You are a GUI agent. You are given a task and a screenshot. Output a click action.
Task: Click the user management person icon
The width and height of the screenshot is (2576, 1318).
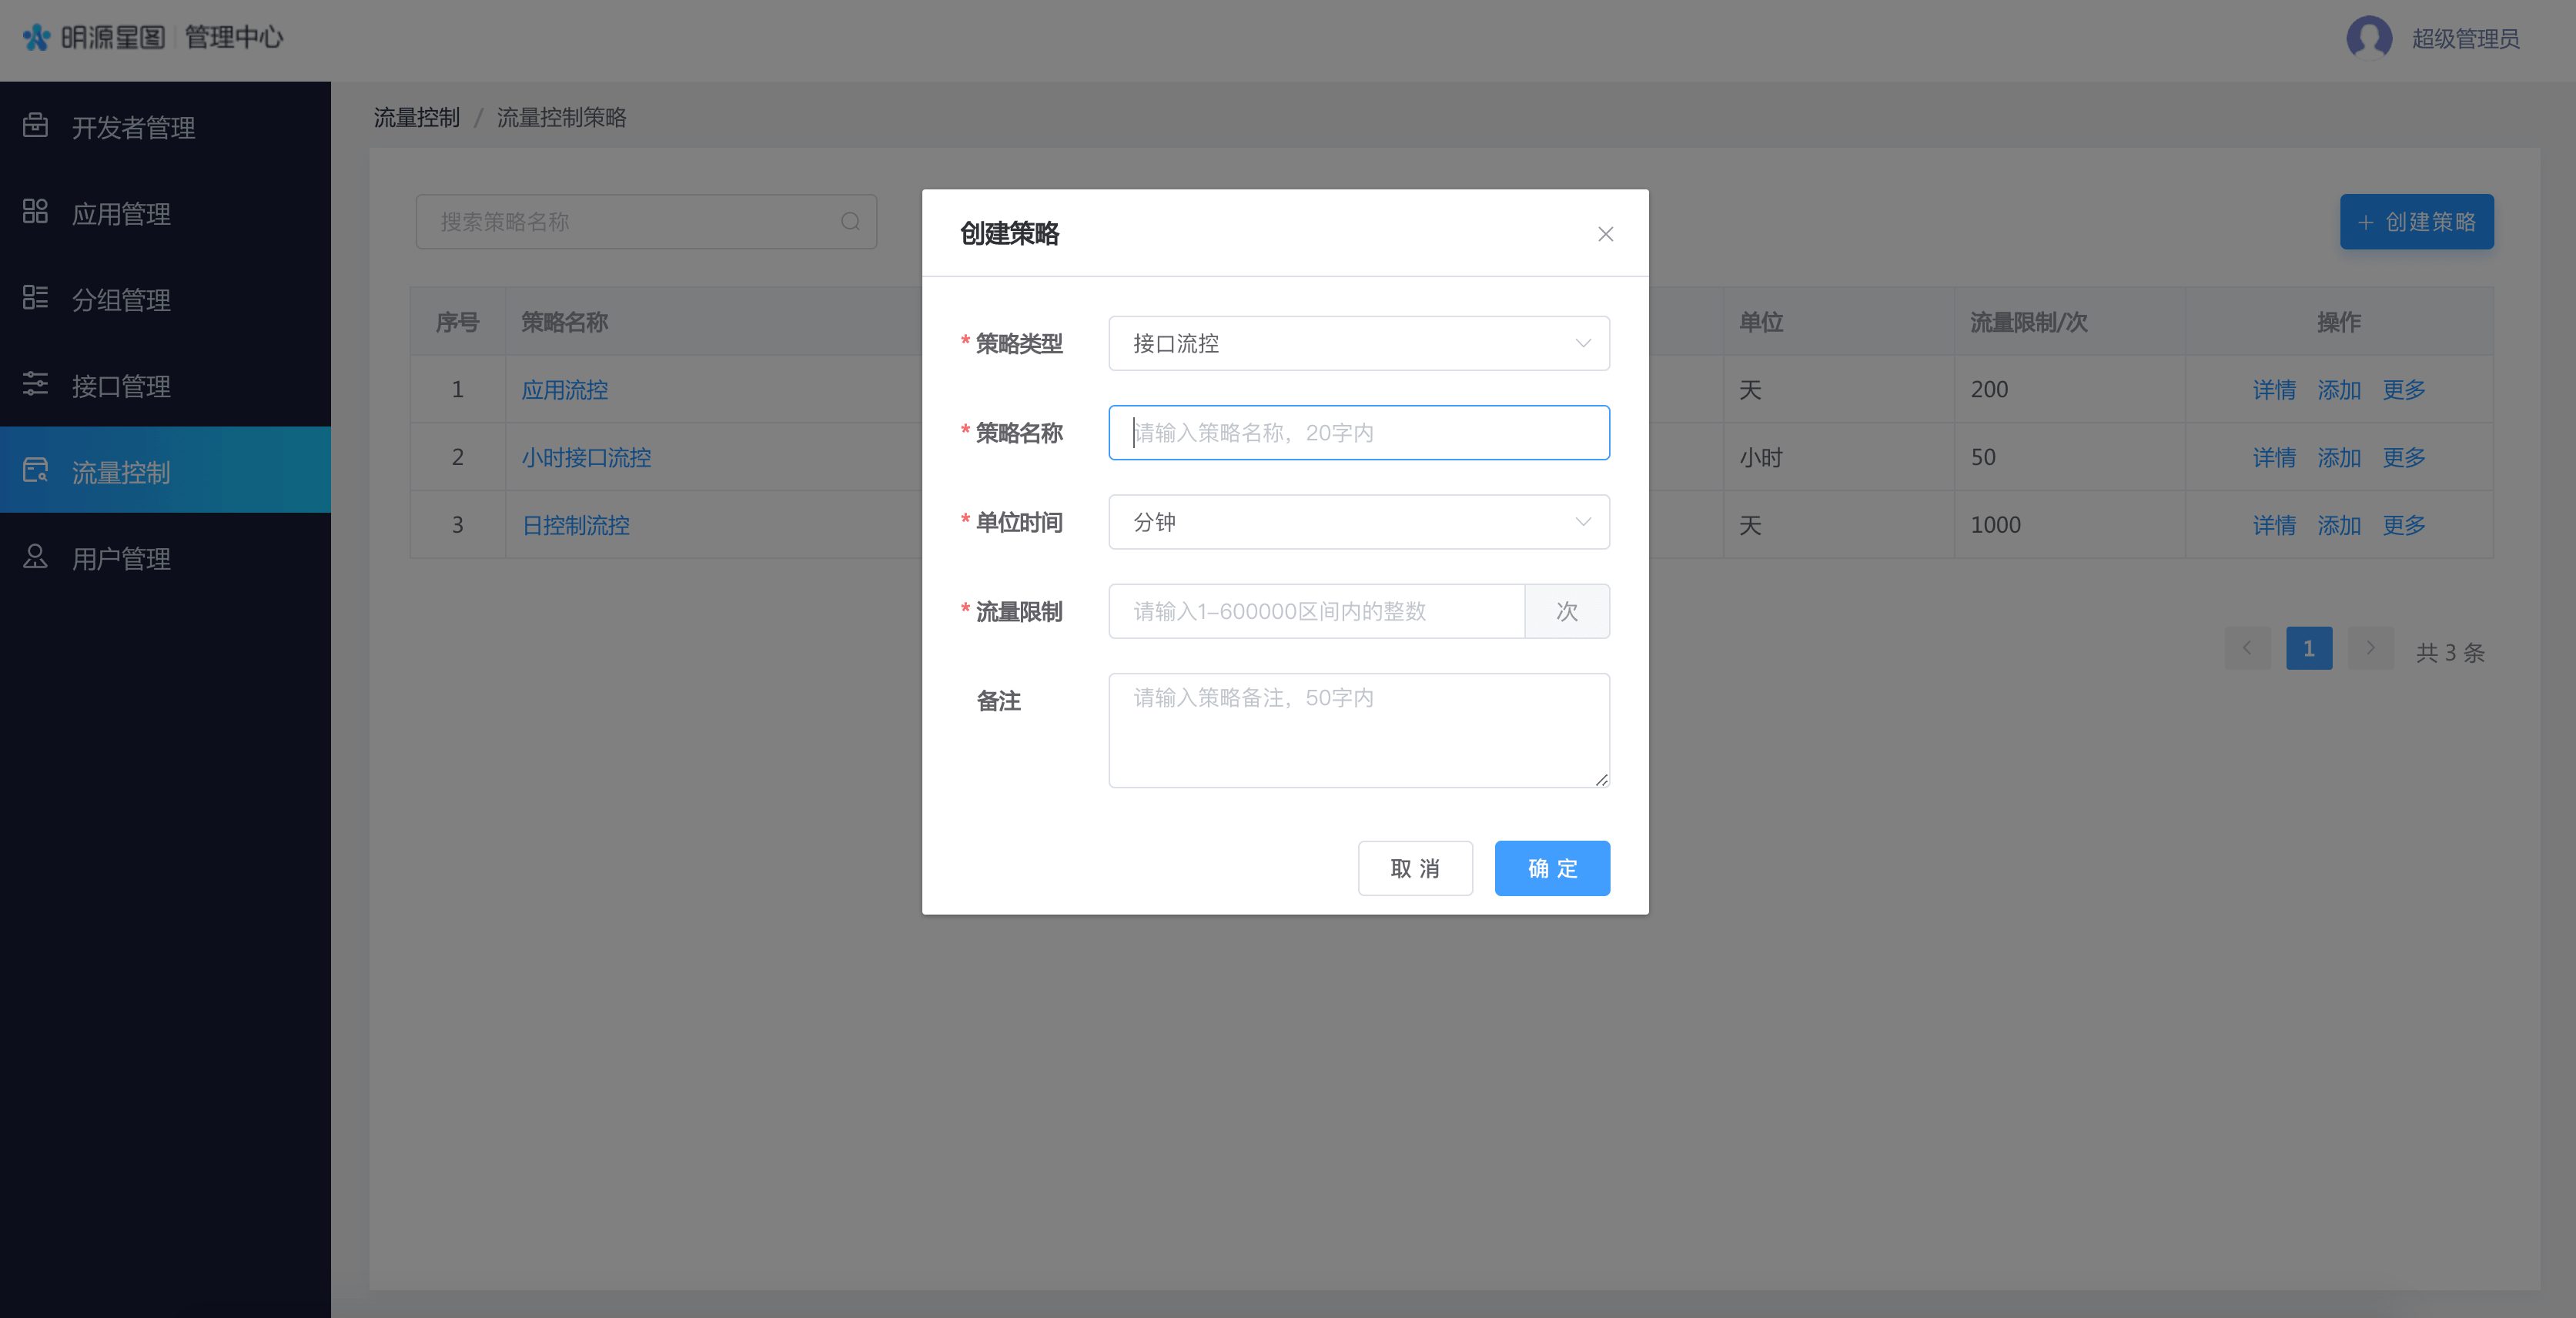[35, 556]
